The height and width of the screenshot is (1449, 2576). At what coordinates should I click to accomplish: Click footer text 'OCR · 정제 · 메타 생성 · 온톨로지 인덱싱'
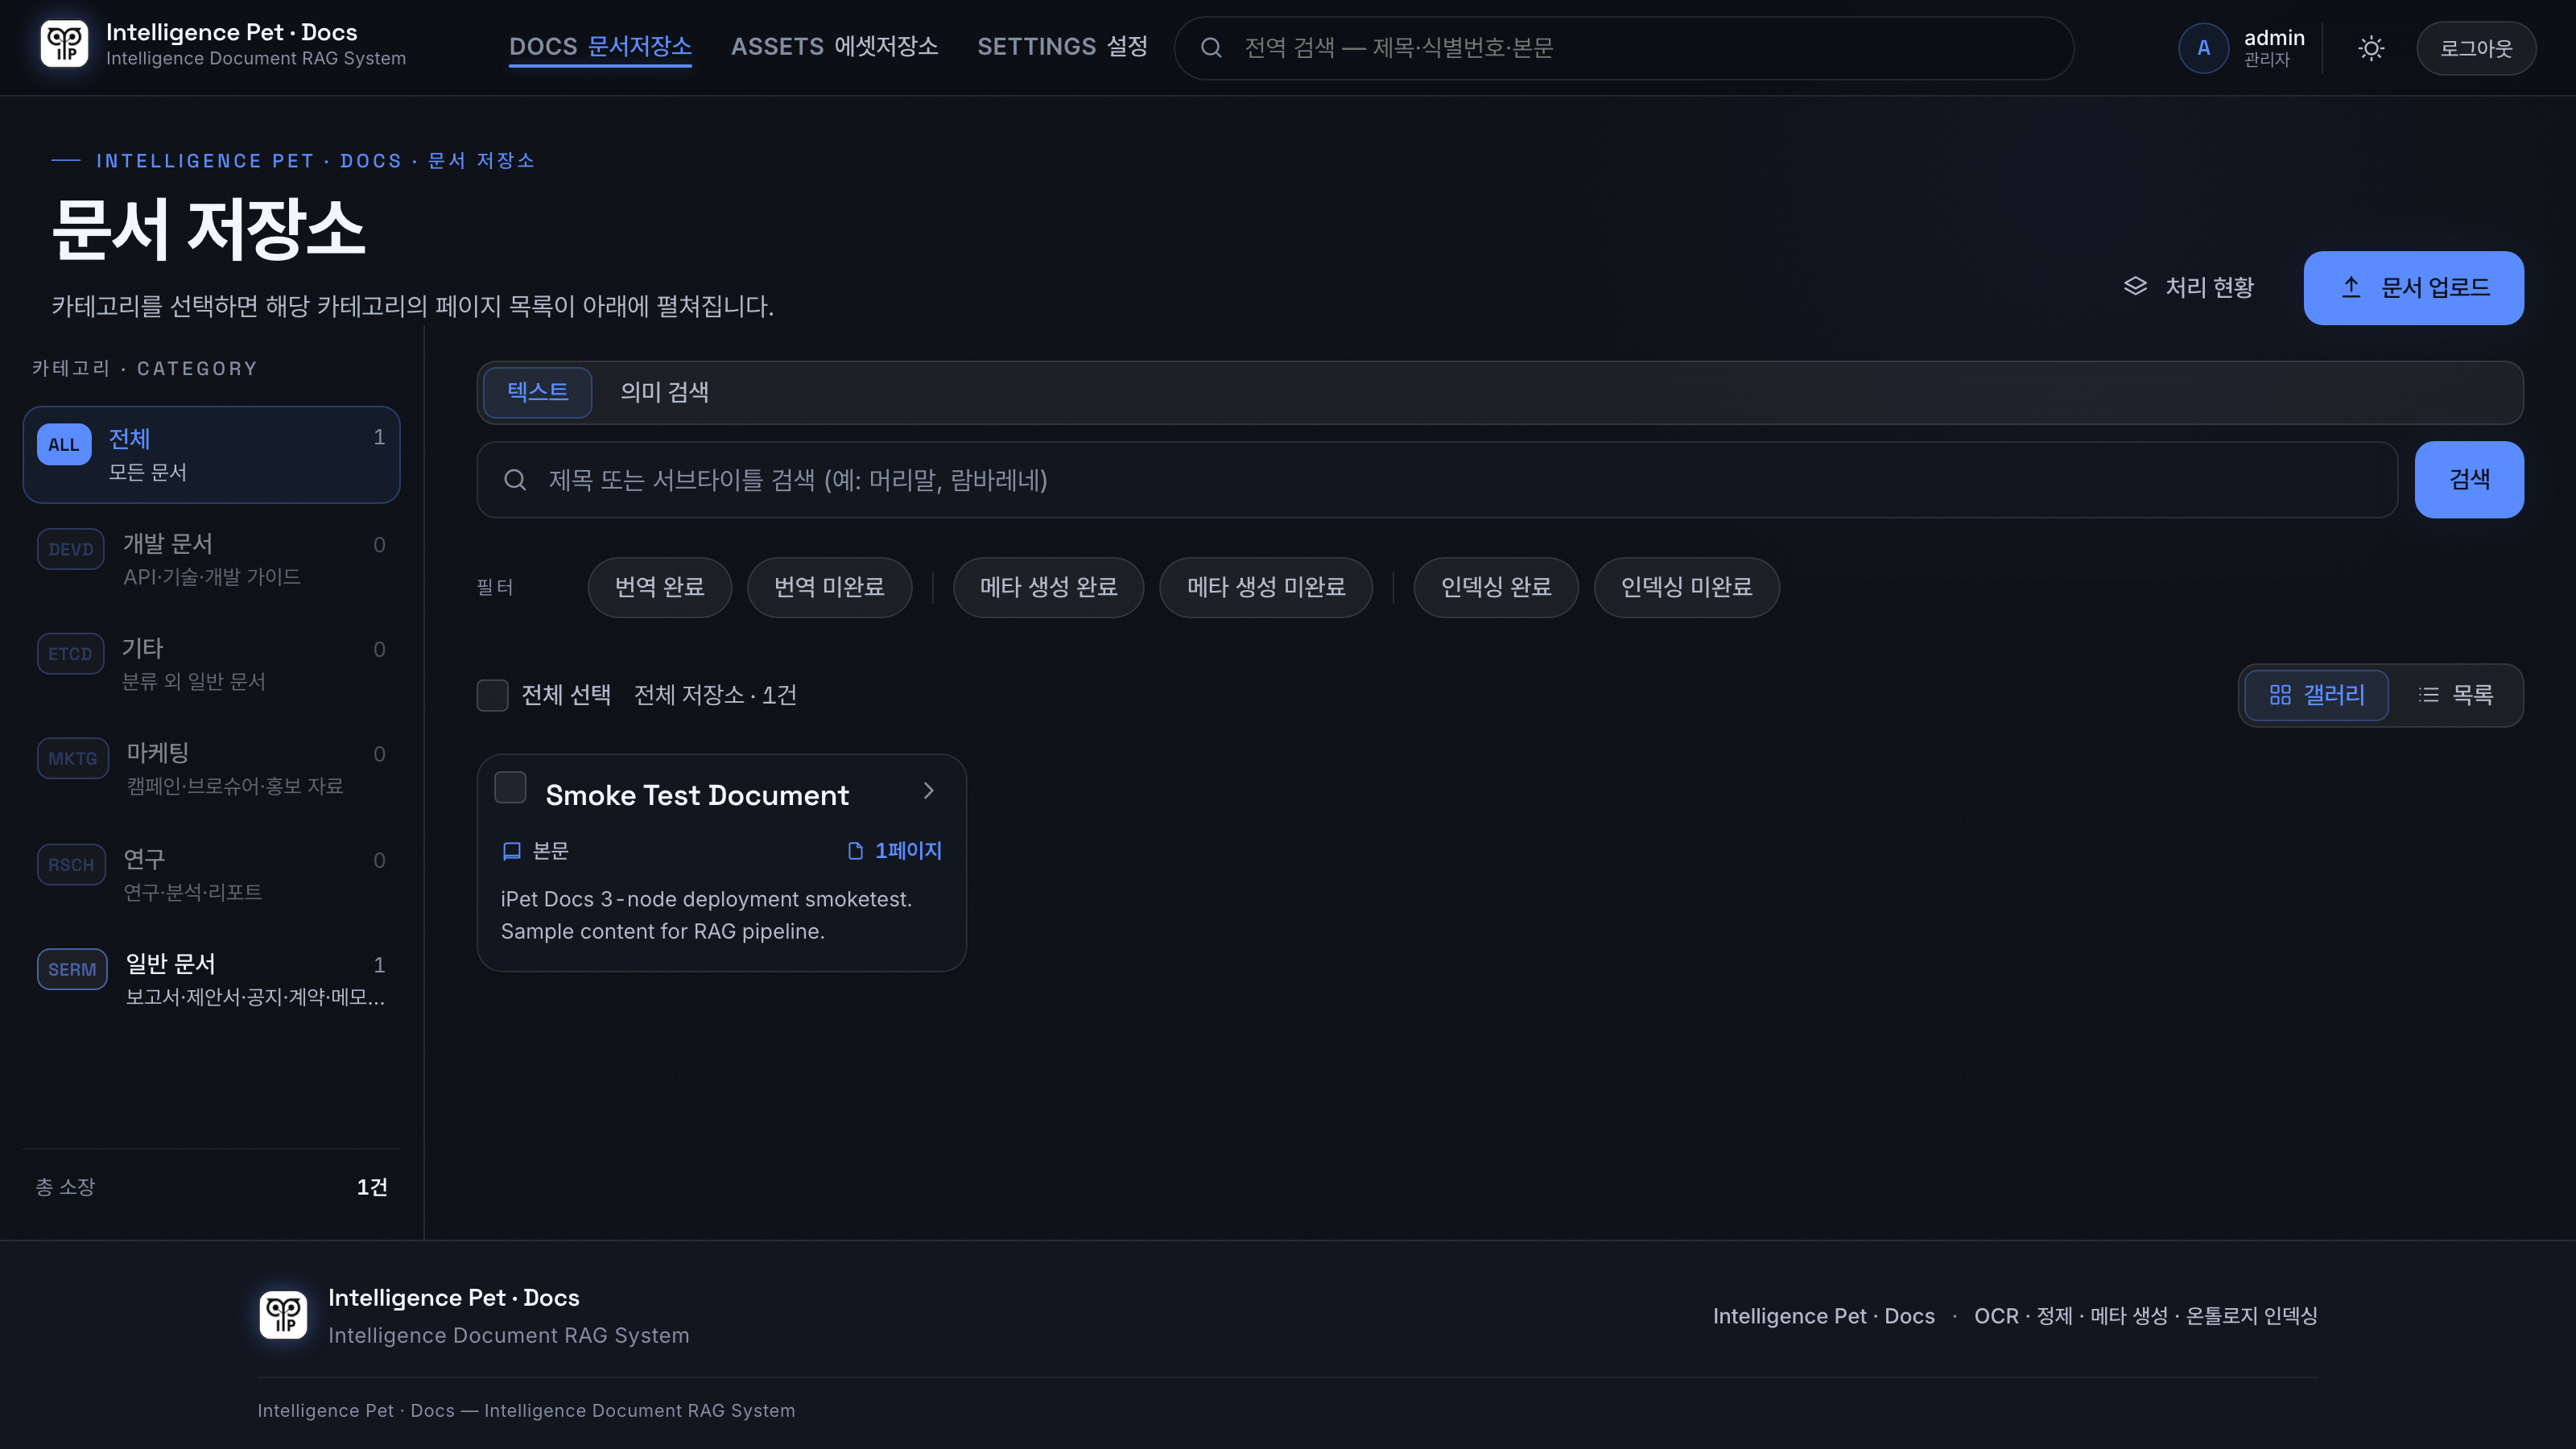2145,1316
